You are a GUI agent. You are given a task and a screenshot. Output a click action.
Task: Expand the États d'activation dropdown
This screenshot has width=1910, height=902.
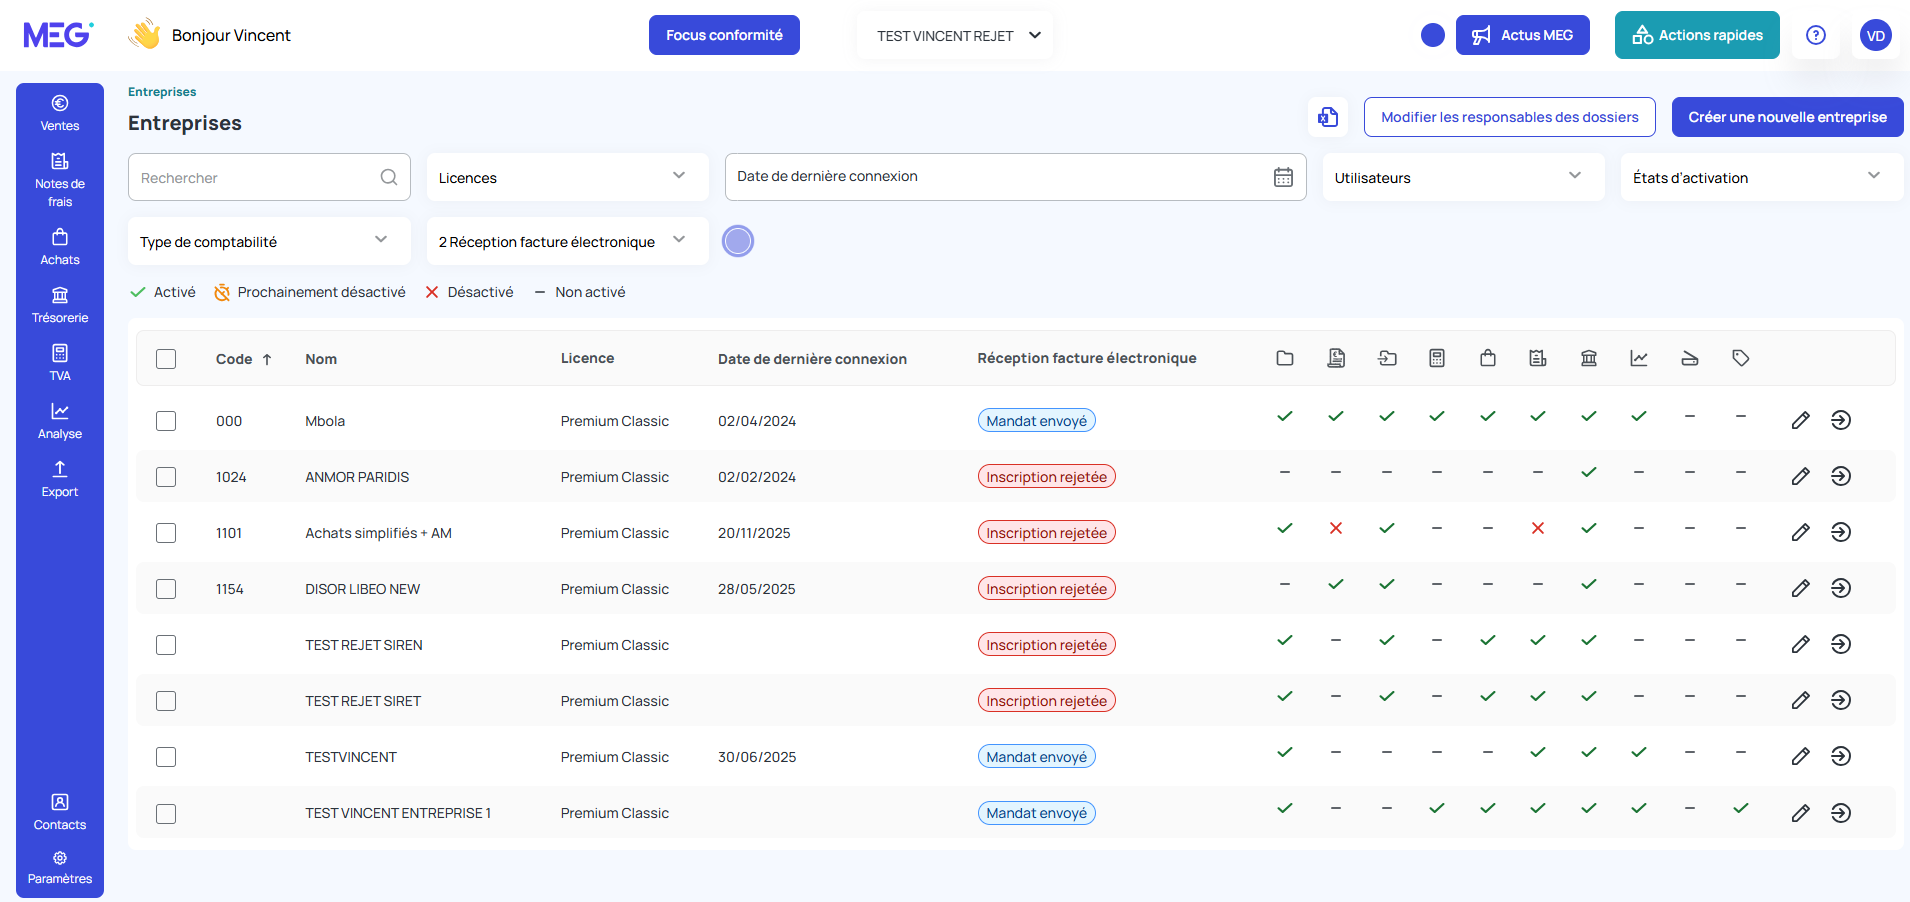[1760, 177]
